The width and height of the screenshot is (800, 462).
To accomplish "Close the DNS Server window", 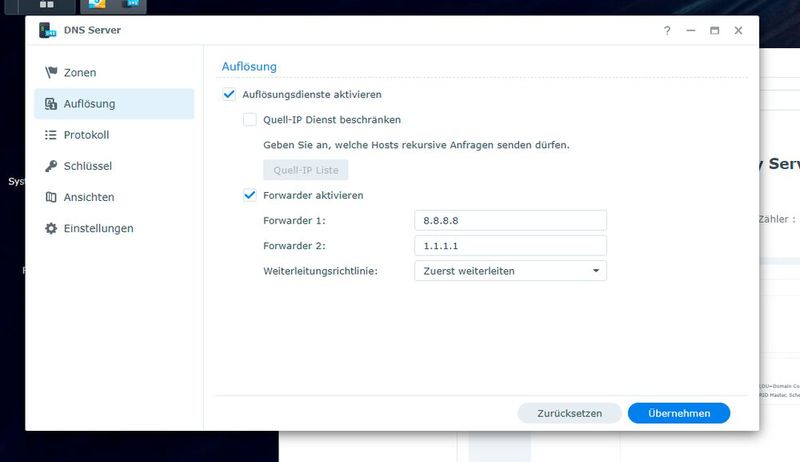I will click(x=738, y=31).
